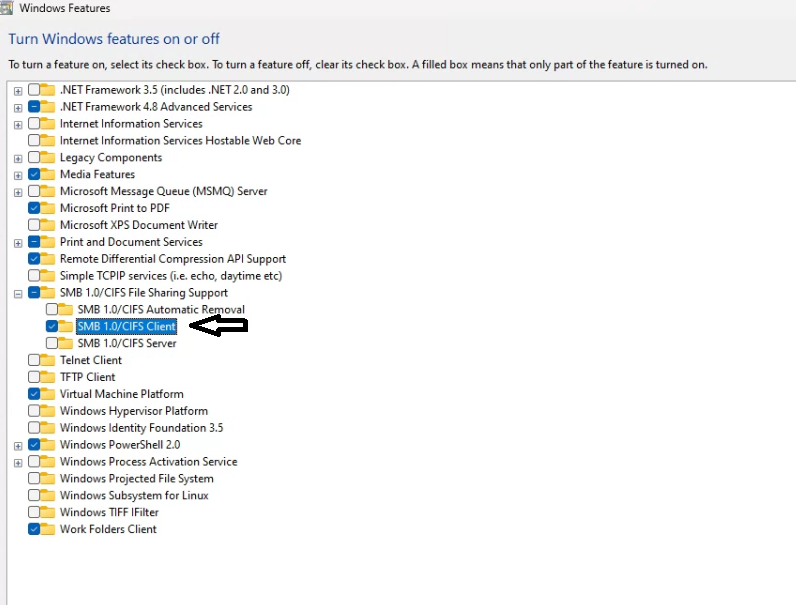Screen dimensions: 796x605
Task: Collapse SMB 1.0/CIFS File Sharing Support
Action: tap(18, 293)
